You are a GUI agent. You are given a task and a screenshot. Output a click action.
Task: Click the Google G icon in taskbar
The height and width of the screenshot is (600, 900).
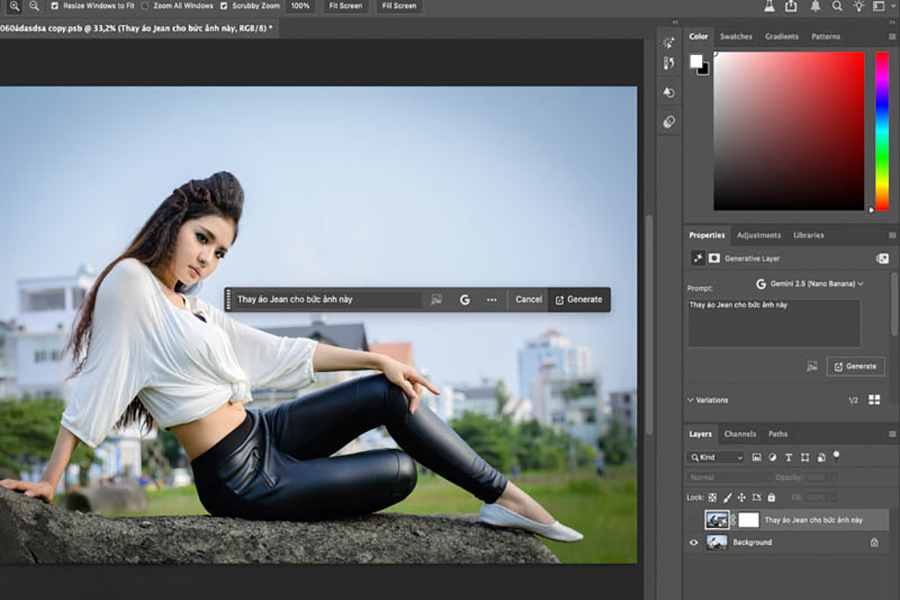(465, 299)
